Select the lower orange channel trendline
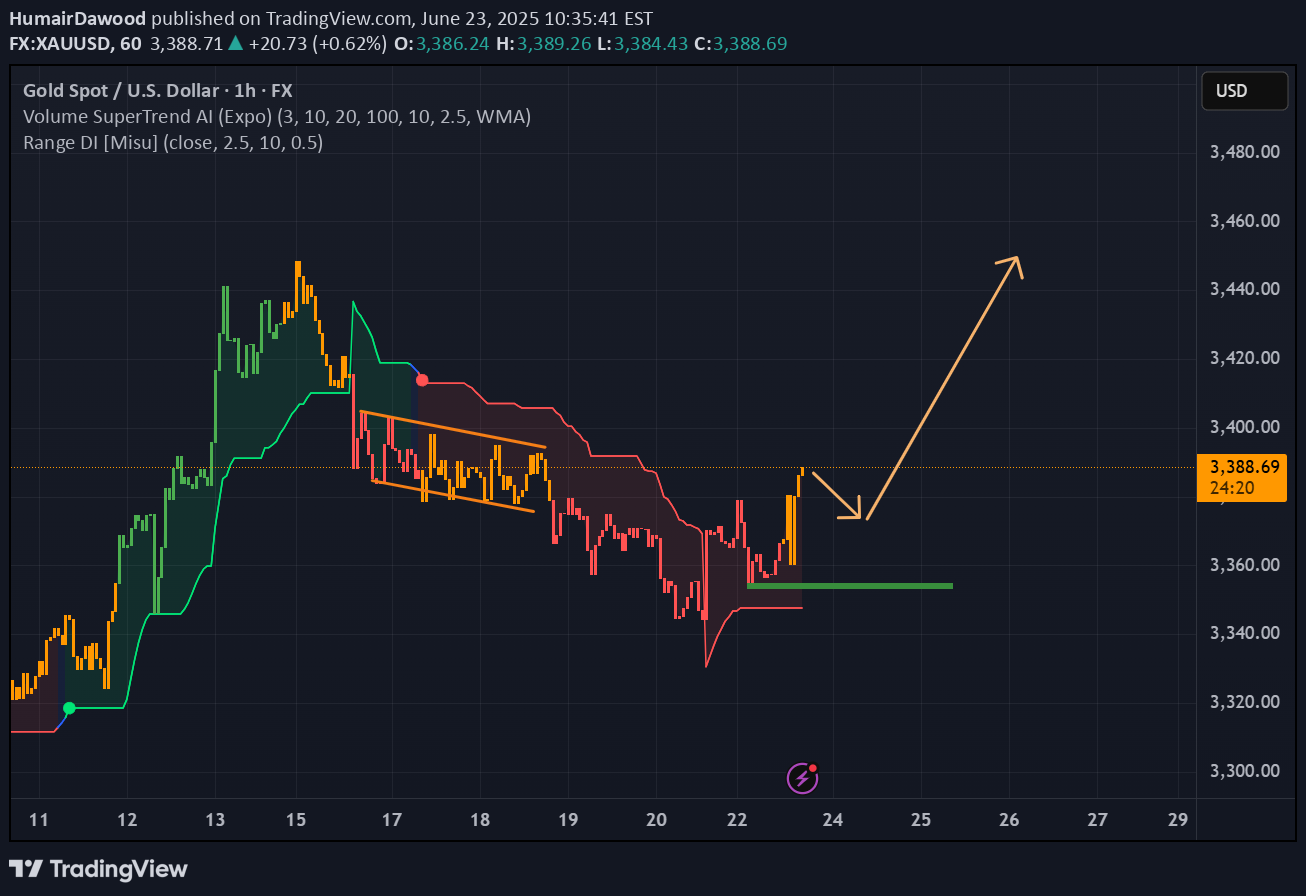Screen dimensions: 1306x896 [x=453, y=496]
